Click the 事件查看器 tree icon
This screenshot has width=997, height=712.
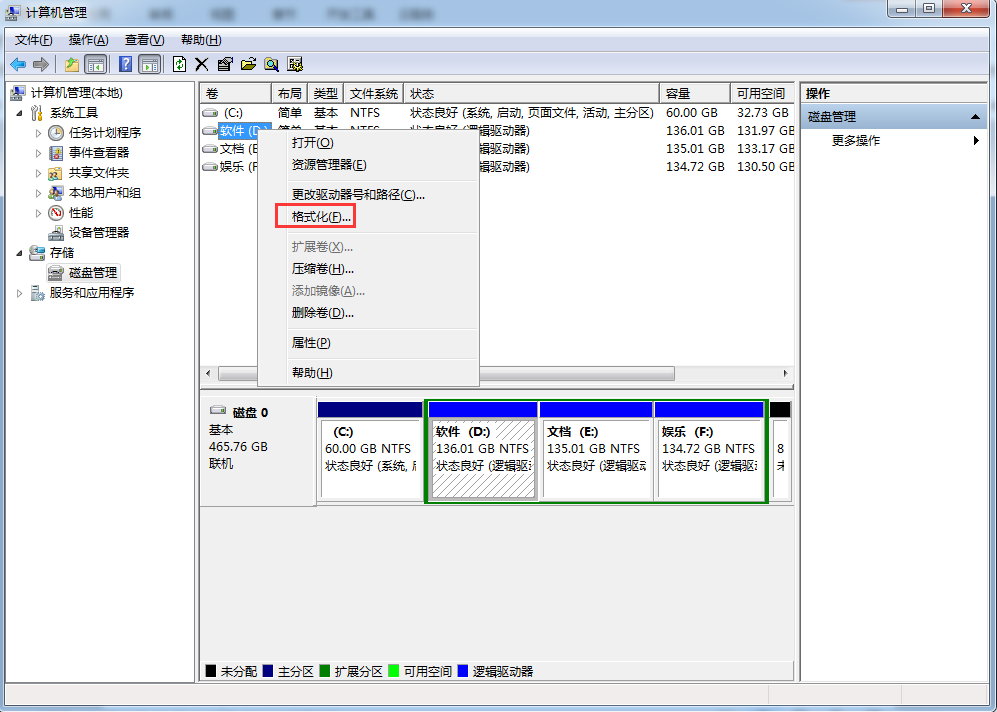point(56,153)
